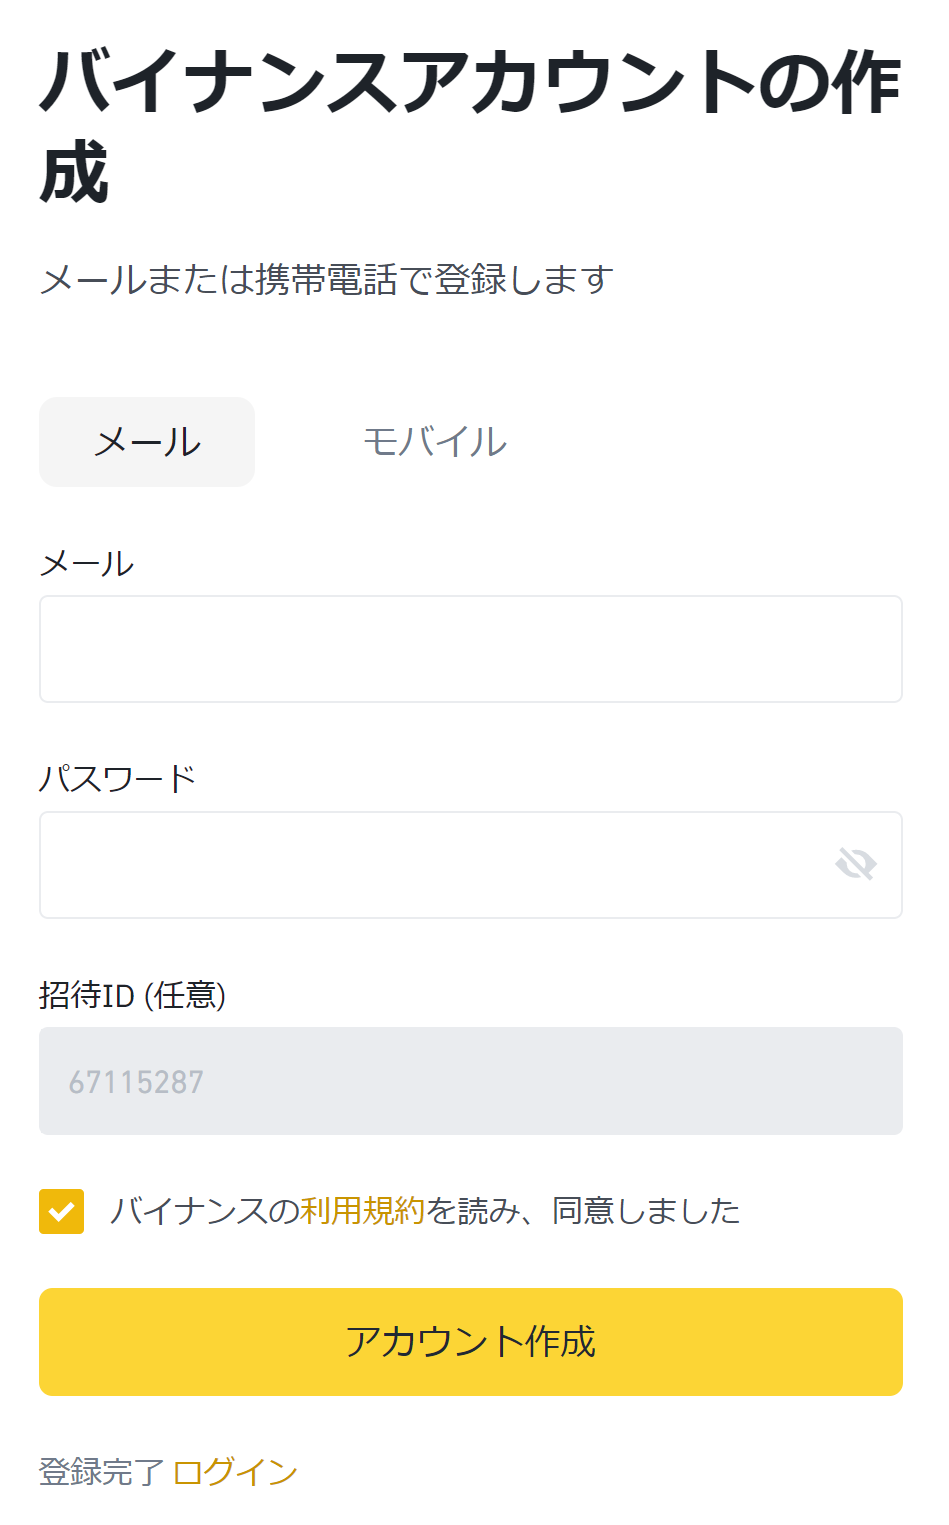Click the メールまたは携帯電話で登録します subtitle
The image size is (949, 1525).
coord(327,279)
